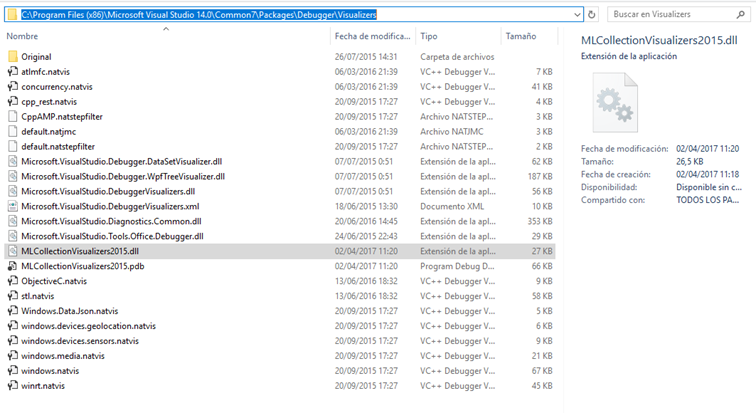Select Microsoft.VisualStudio.Diagnostics.Common.dll
756x413 pixels.
click(x=111, y=221)
